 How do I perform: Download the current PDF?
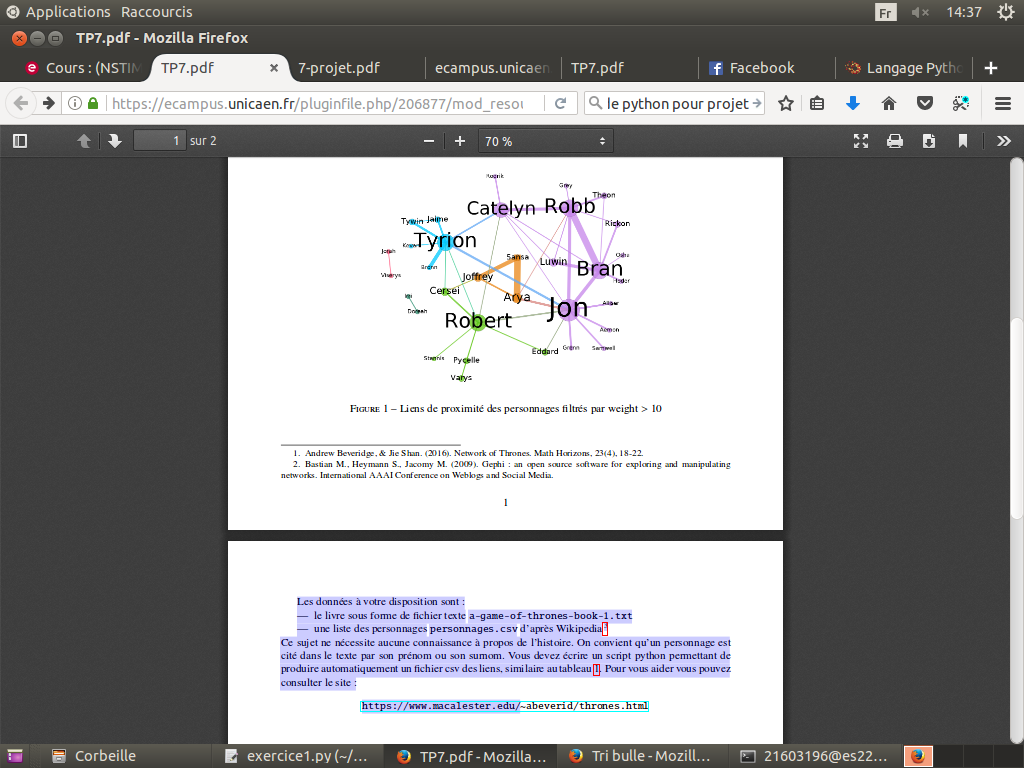click(928, 141)
